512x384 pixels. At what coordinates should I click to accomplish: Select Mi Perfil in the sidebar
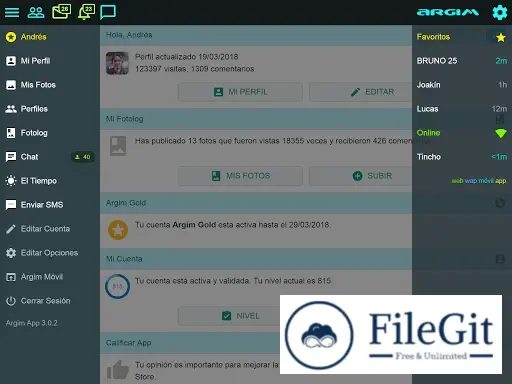[x=50, y=61]
